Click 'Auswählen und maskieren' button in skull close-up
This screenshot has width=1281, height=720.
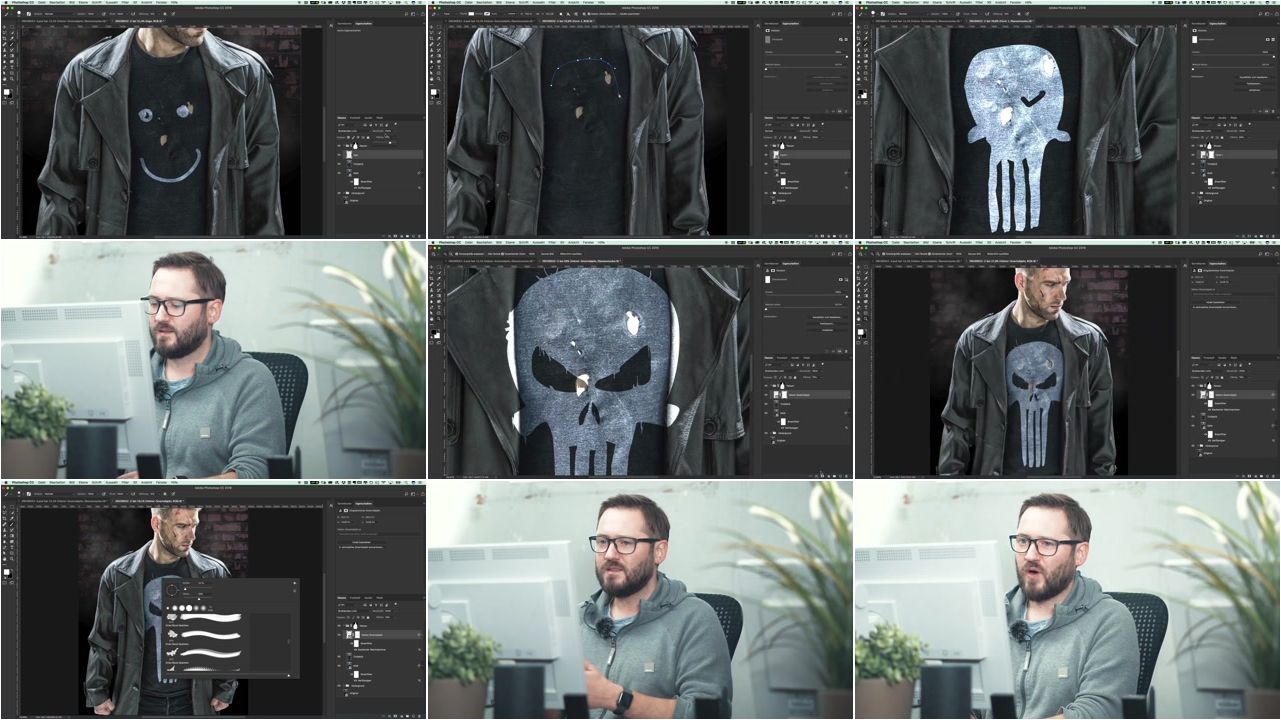(827, 317)
